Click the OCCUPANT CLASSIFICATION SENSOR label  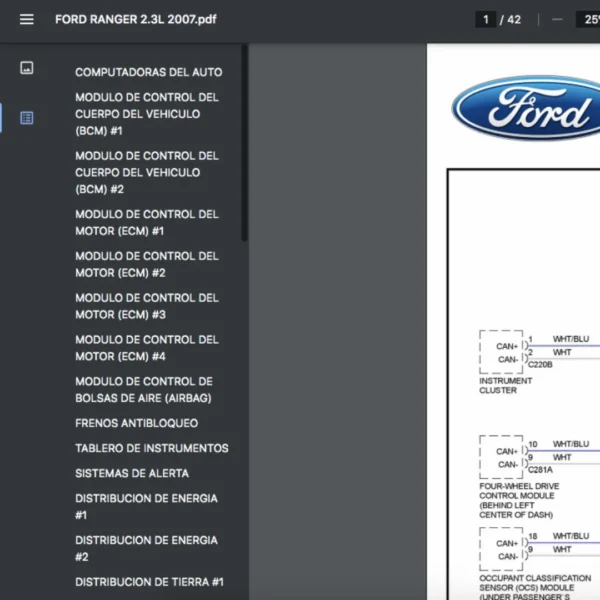pyautogui.click(x=535, y=586)
